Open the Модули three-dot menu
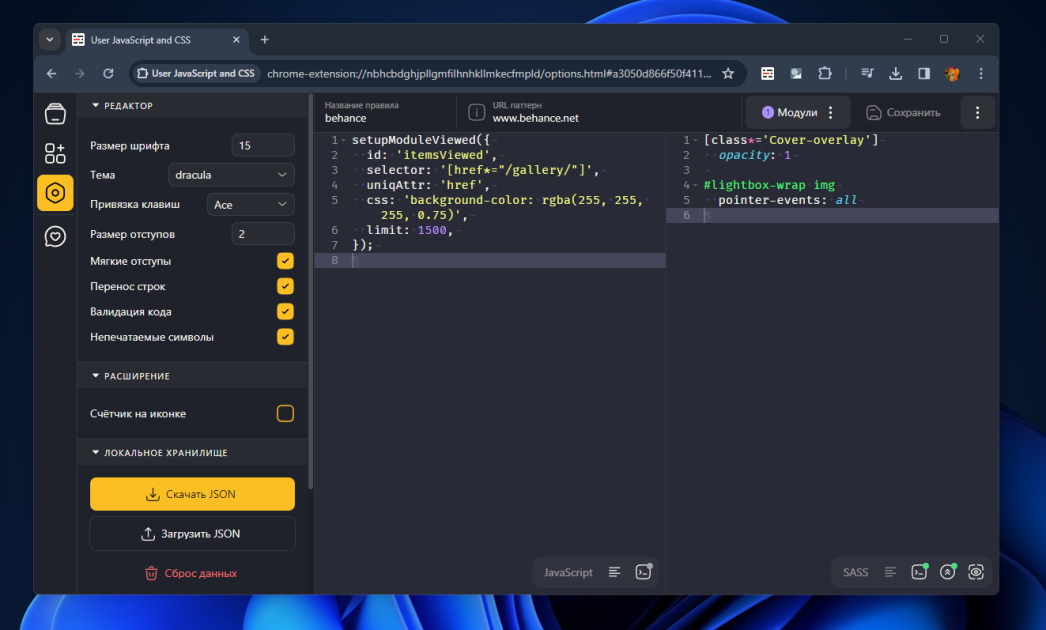Image resolution: width=1046 pixels, height=630 pixels. [x=831, y=112]
